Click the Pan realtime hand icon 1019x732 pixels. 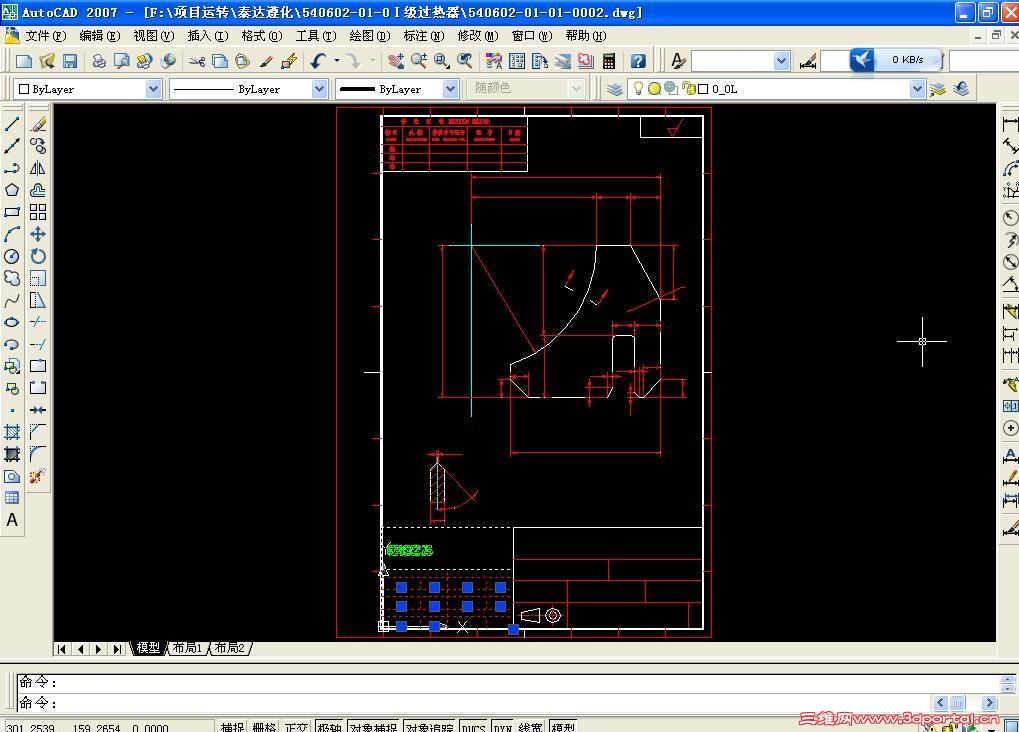tap(395, 61)
